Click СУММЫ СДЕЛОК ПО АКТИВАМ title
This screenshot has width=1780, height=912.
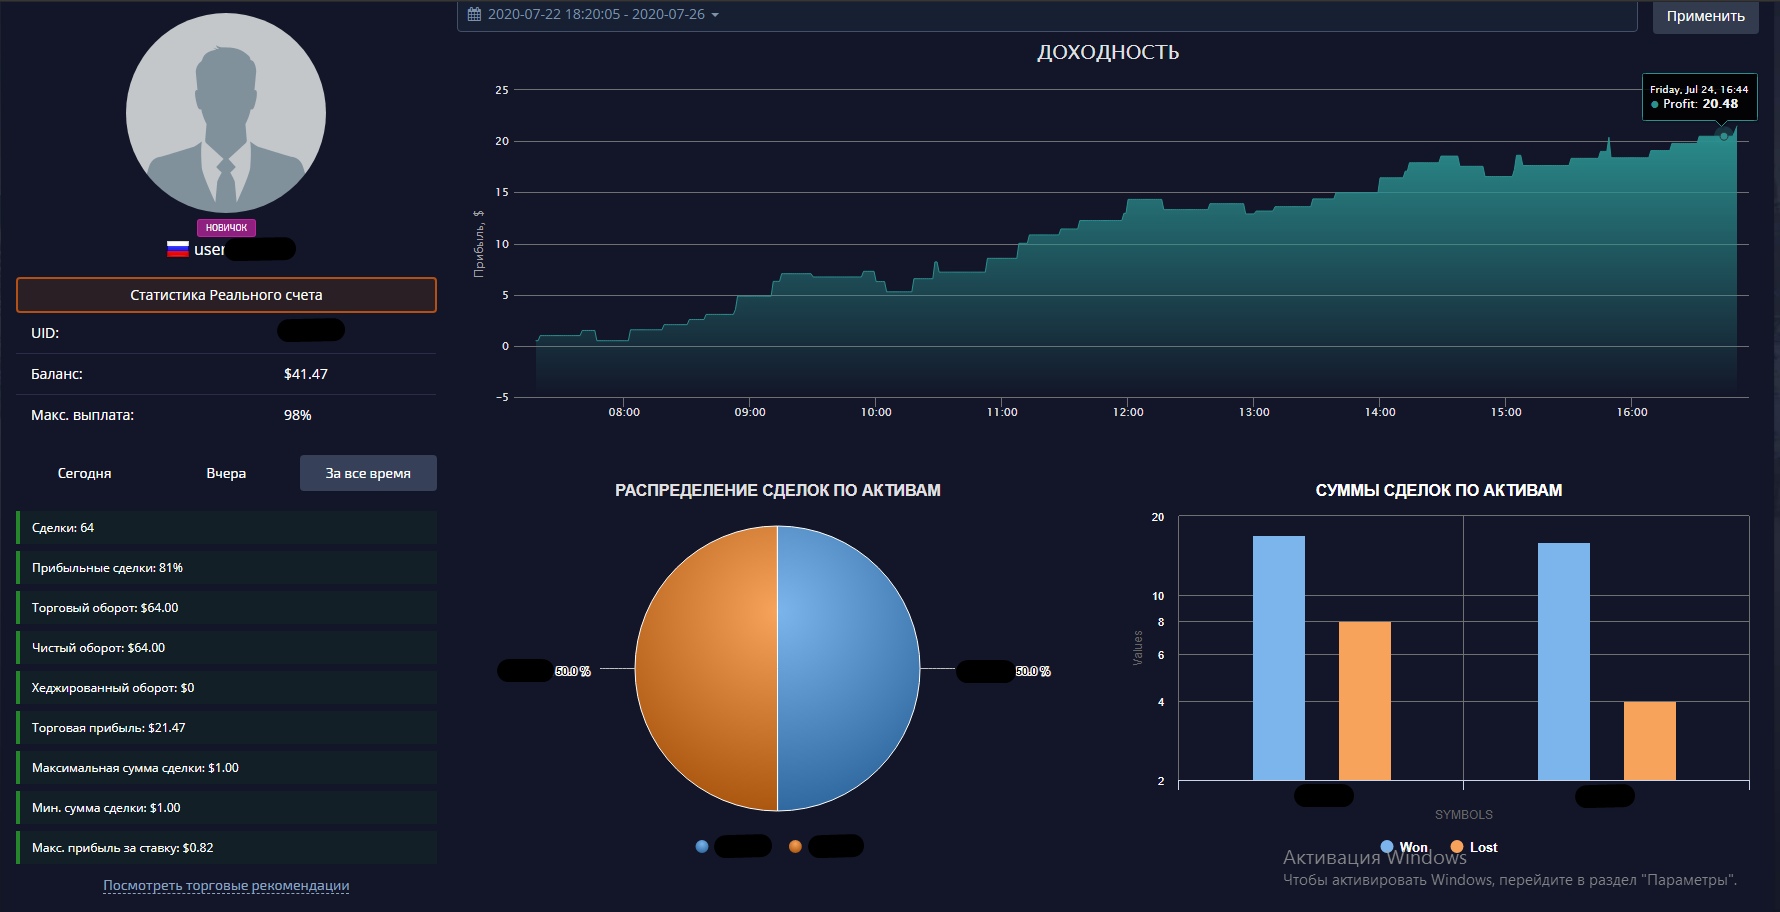click(1439, 490)
